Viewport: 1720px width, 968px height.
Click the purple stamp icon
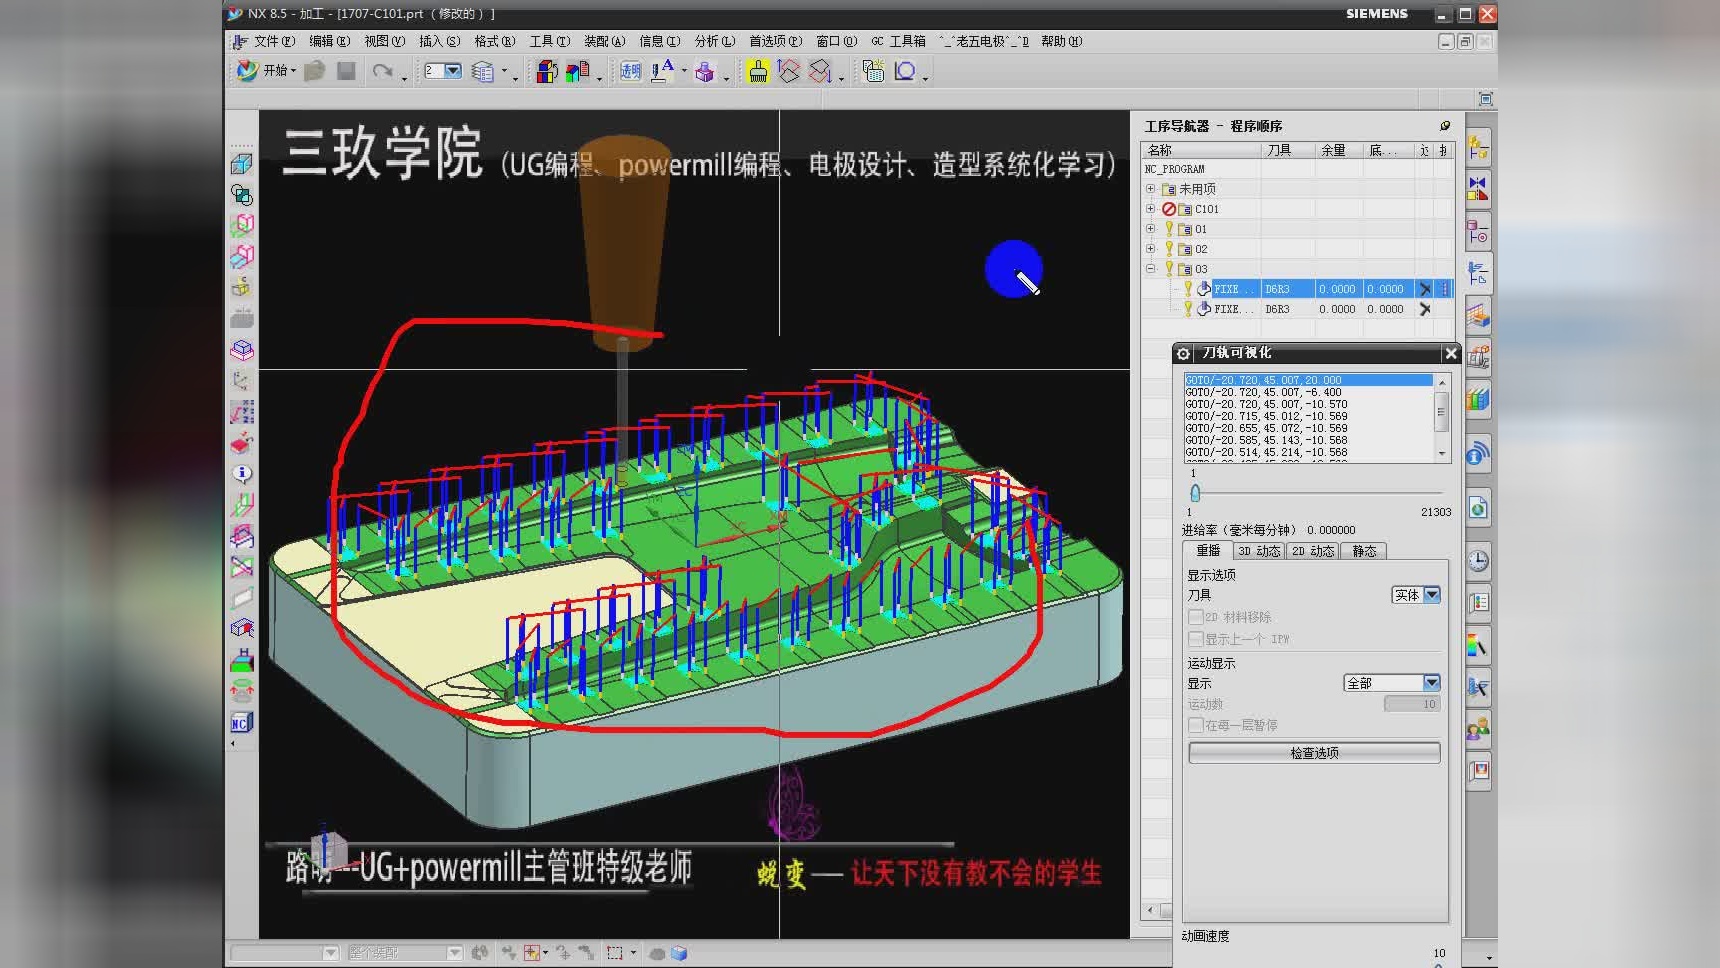[705, 72]
